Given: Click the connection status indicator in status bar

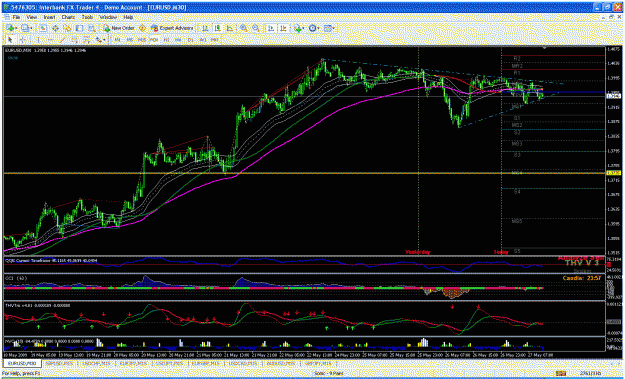Looking at the screenshot, I should coord(562,373).
